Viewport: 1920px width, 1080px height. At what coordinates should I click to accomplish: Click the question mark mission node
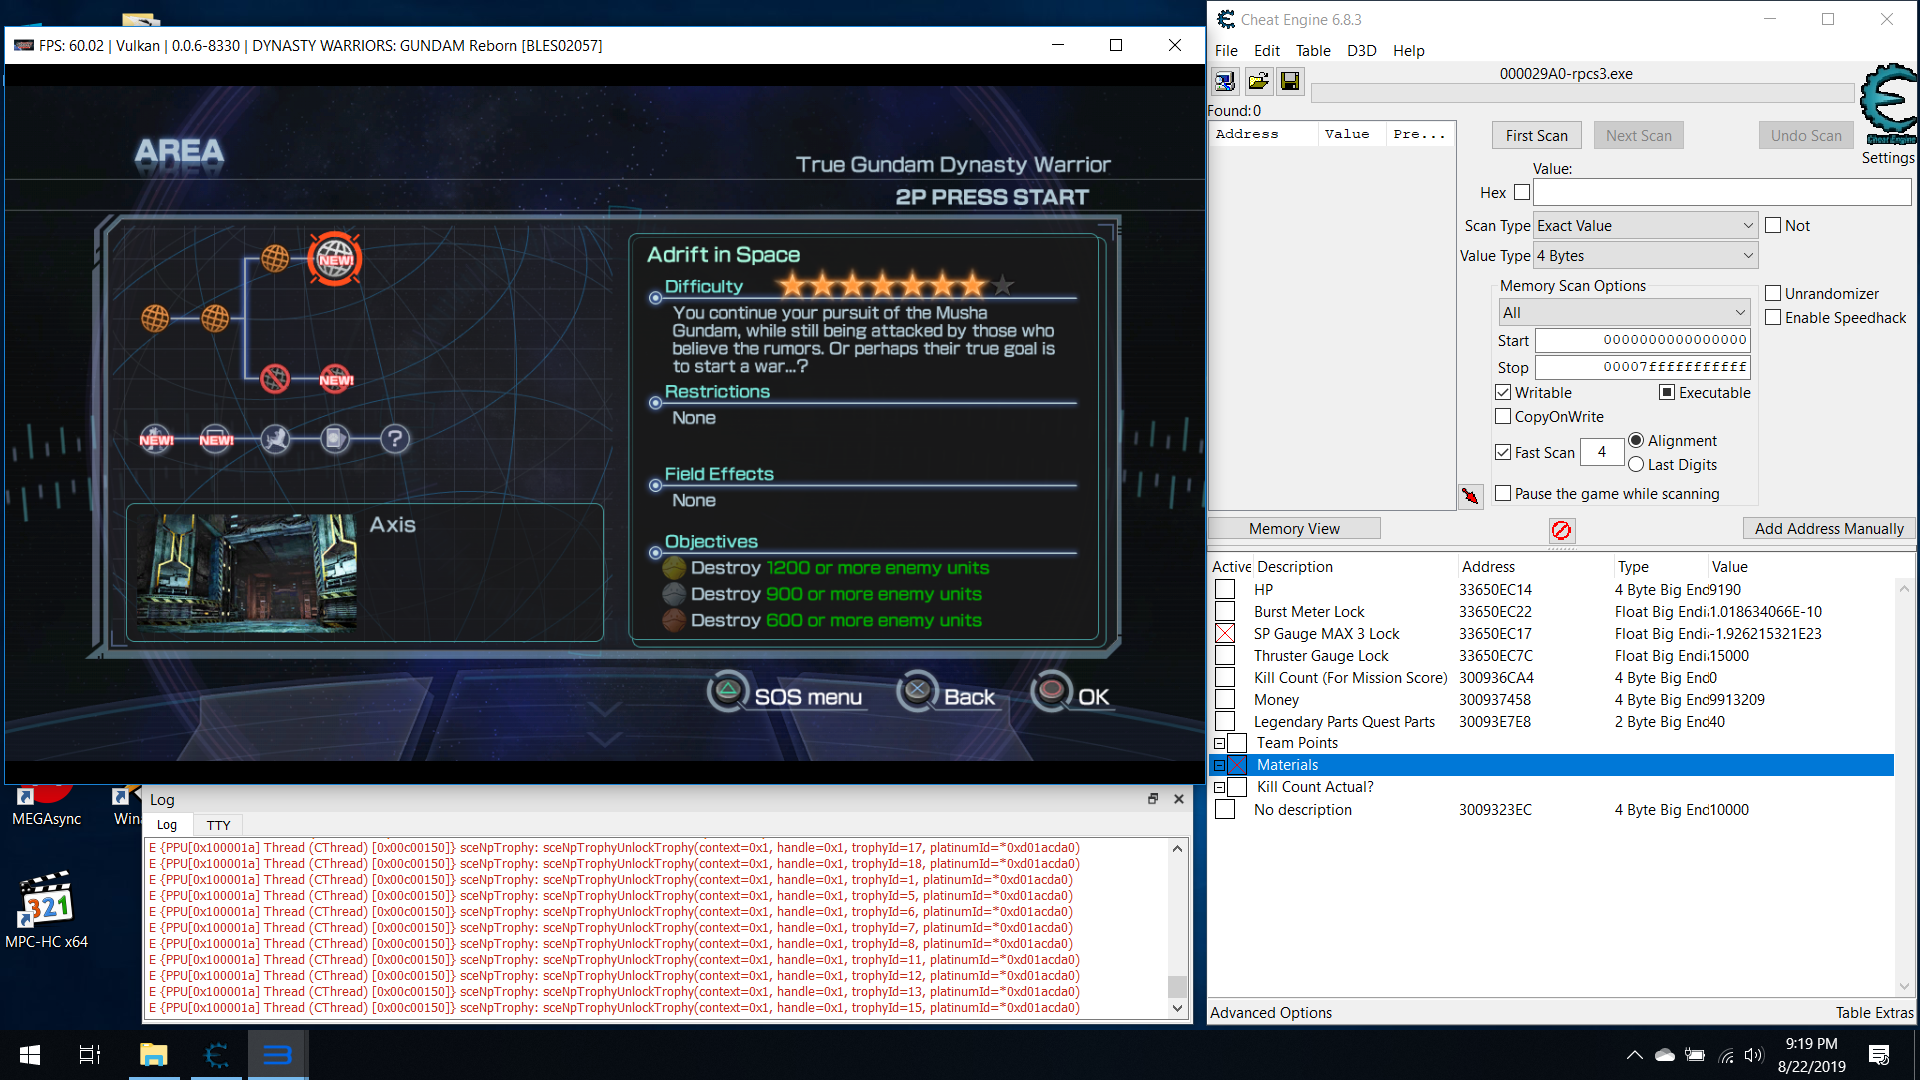[395, 439]
